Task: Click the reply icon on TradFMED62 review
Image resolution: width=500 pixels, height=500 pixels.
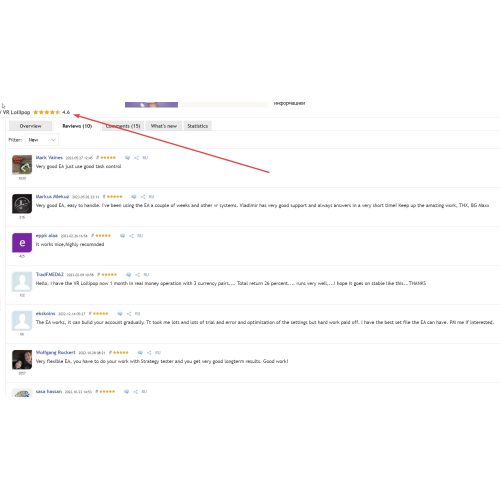Action: (x=128, y=275)
